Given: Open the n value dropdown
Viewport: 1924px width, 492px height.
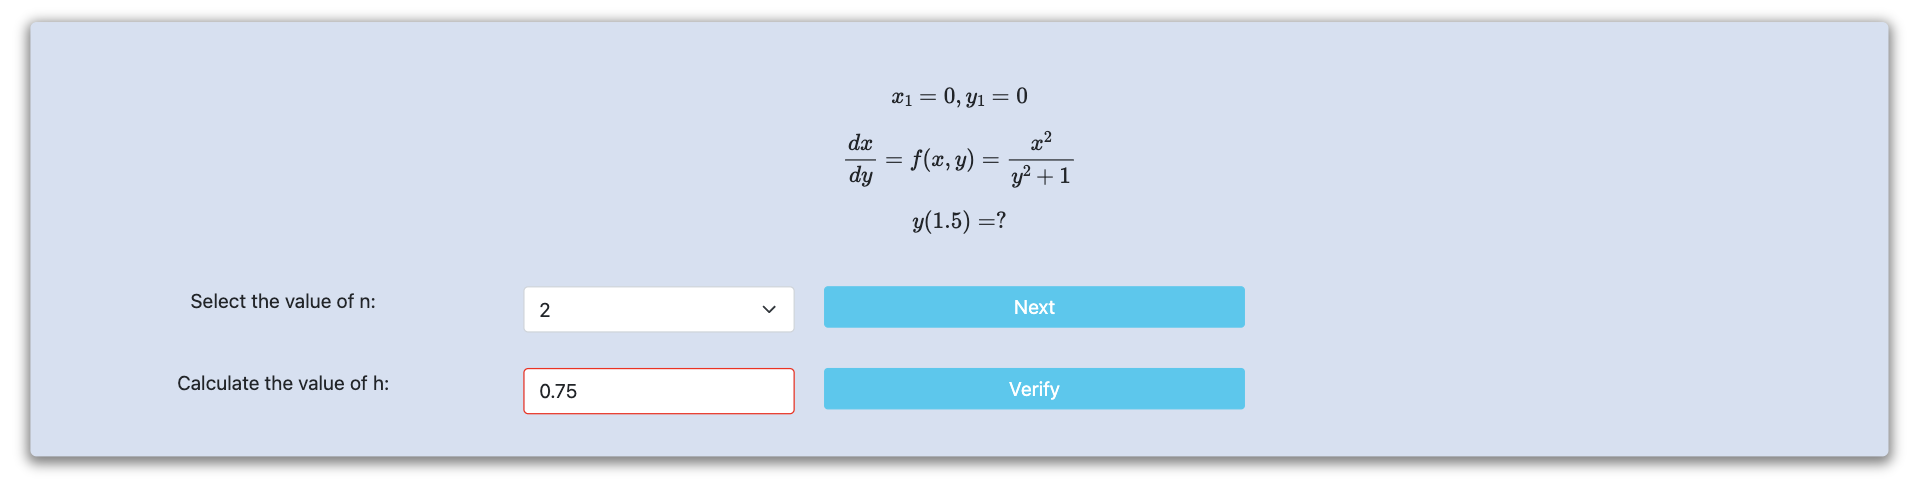Looking at the screenshot, I should pos(658,310).
